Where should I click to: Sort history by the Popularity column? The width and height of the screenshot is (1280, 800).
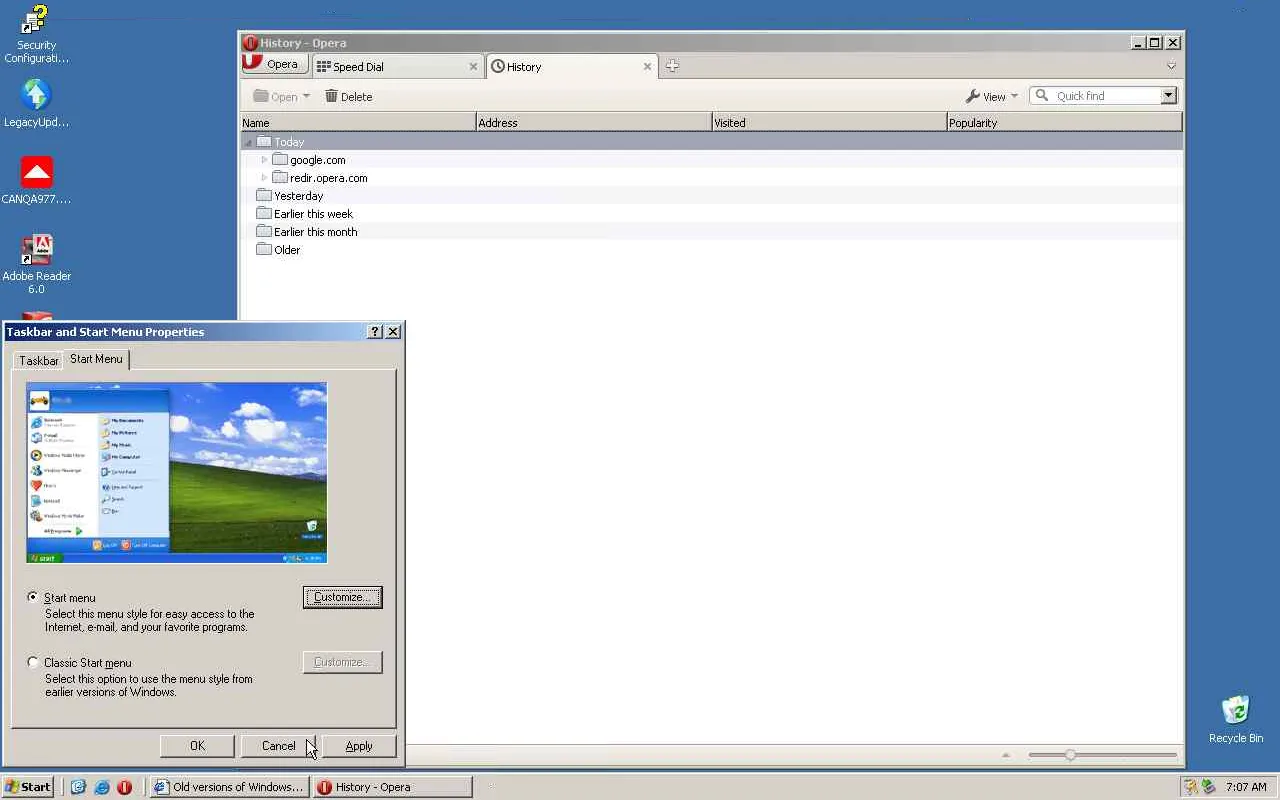[x=1064, y=122]
